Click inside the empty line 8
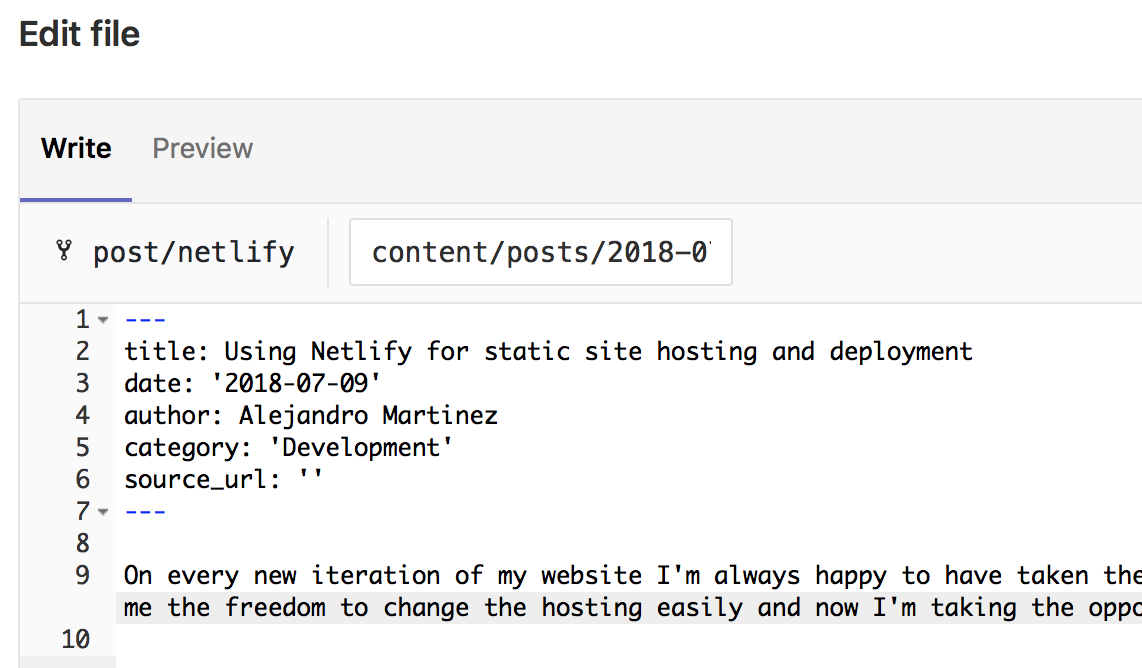 coord(200,543)
